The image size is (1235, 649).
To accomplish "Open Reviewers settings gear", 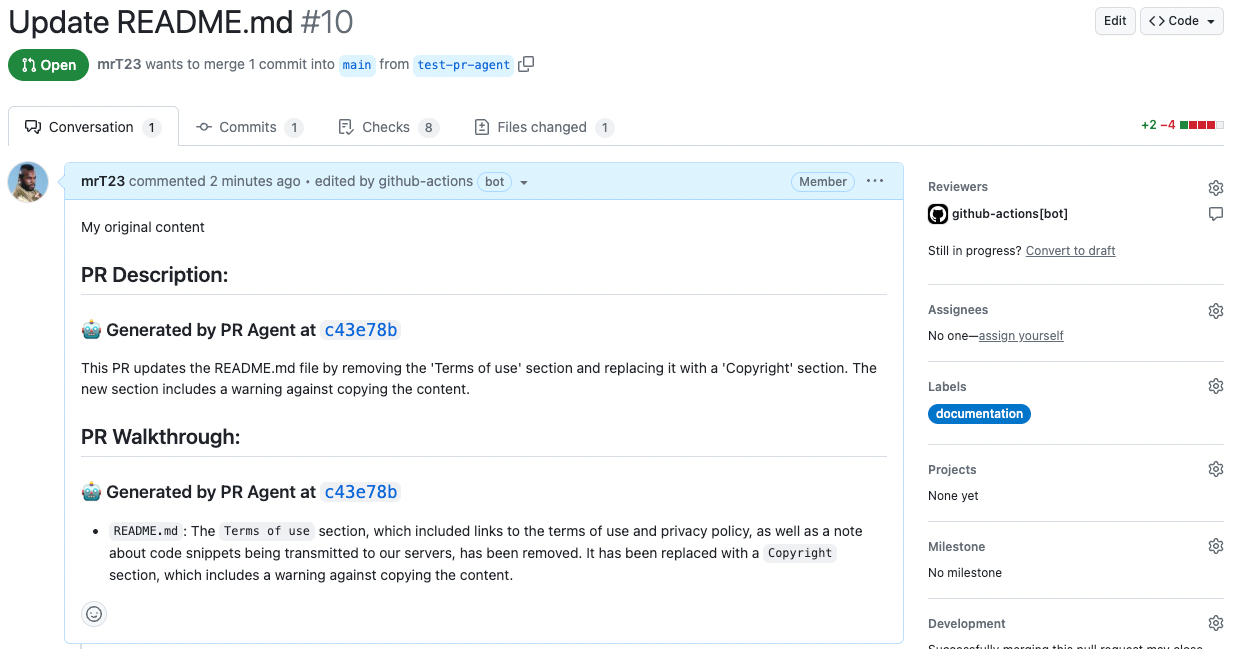I will (x=1215, y=188).
